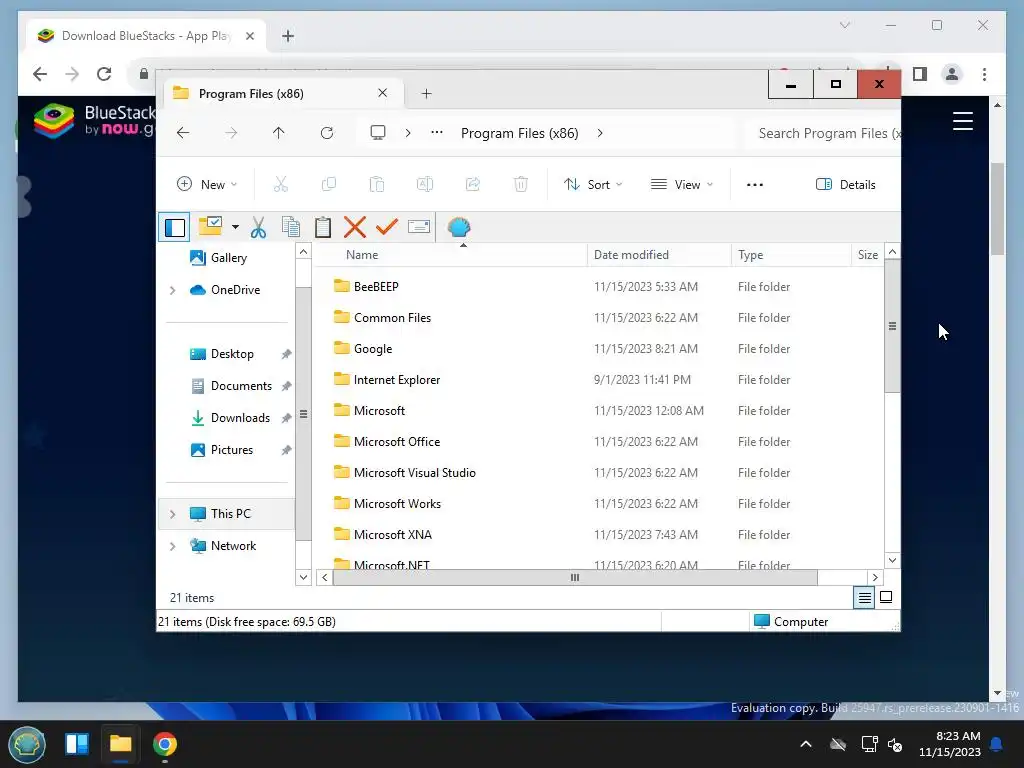Image resolution: width=1024 pixels, height=768 pixels.
Task: Click the greyed Paste icon in command bar
Action: [377, 185]
